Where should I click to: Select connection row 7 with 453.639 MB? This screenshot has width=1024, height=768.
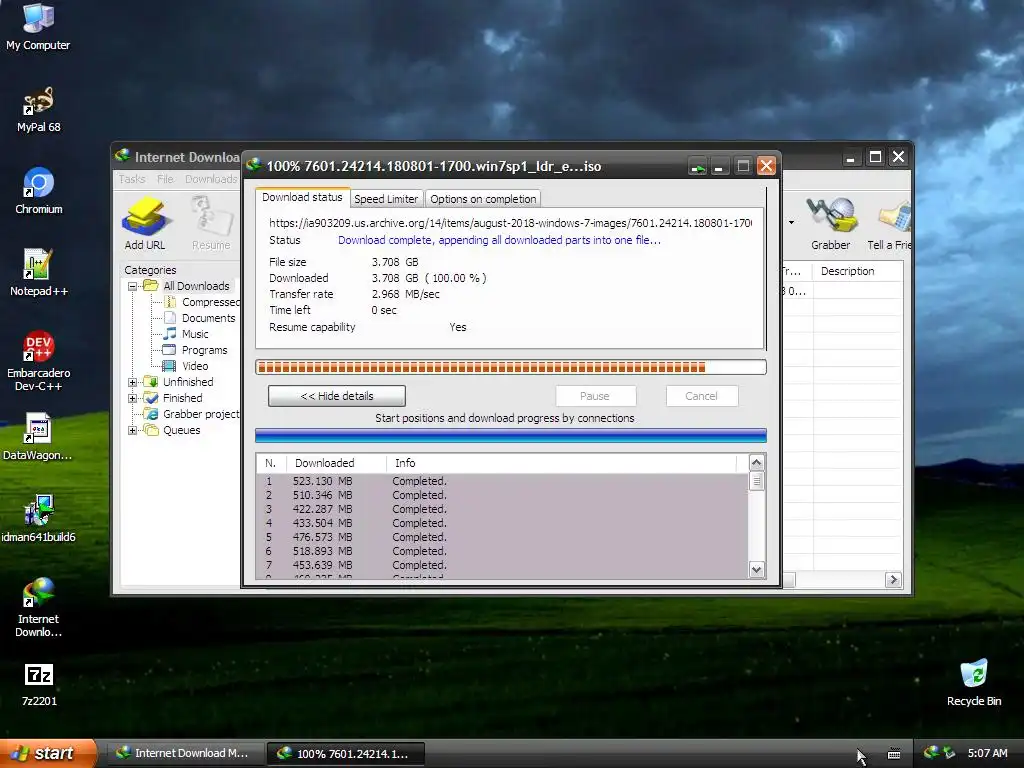[x=502, y=565]
